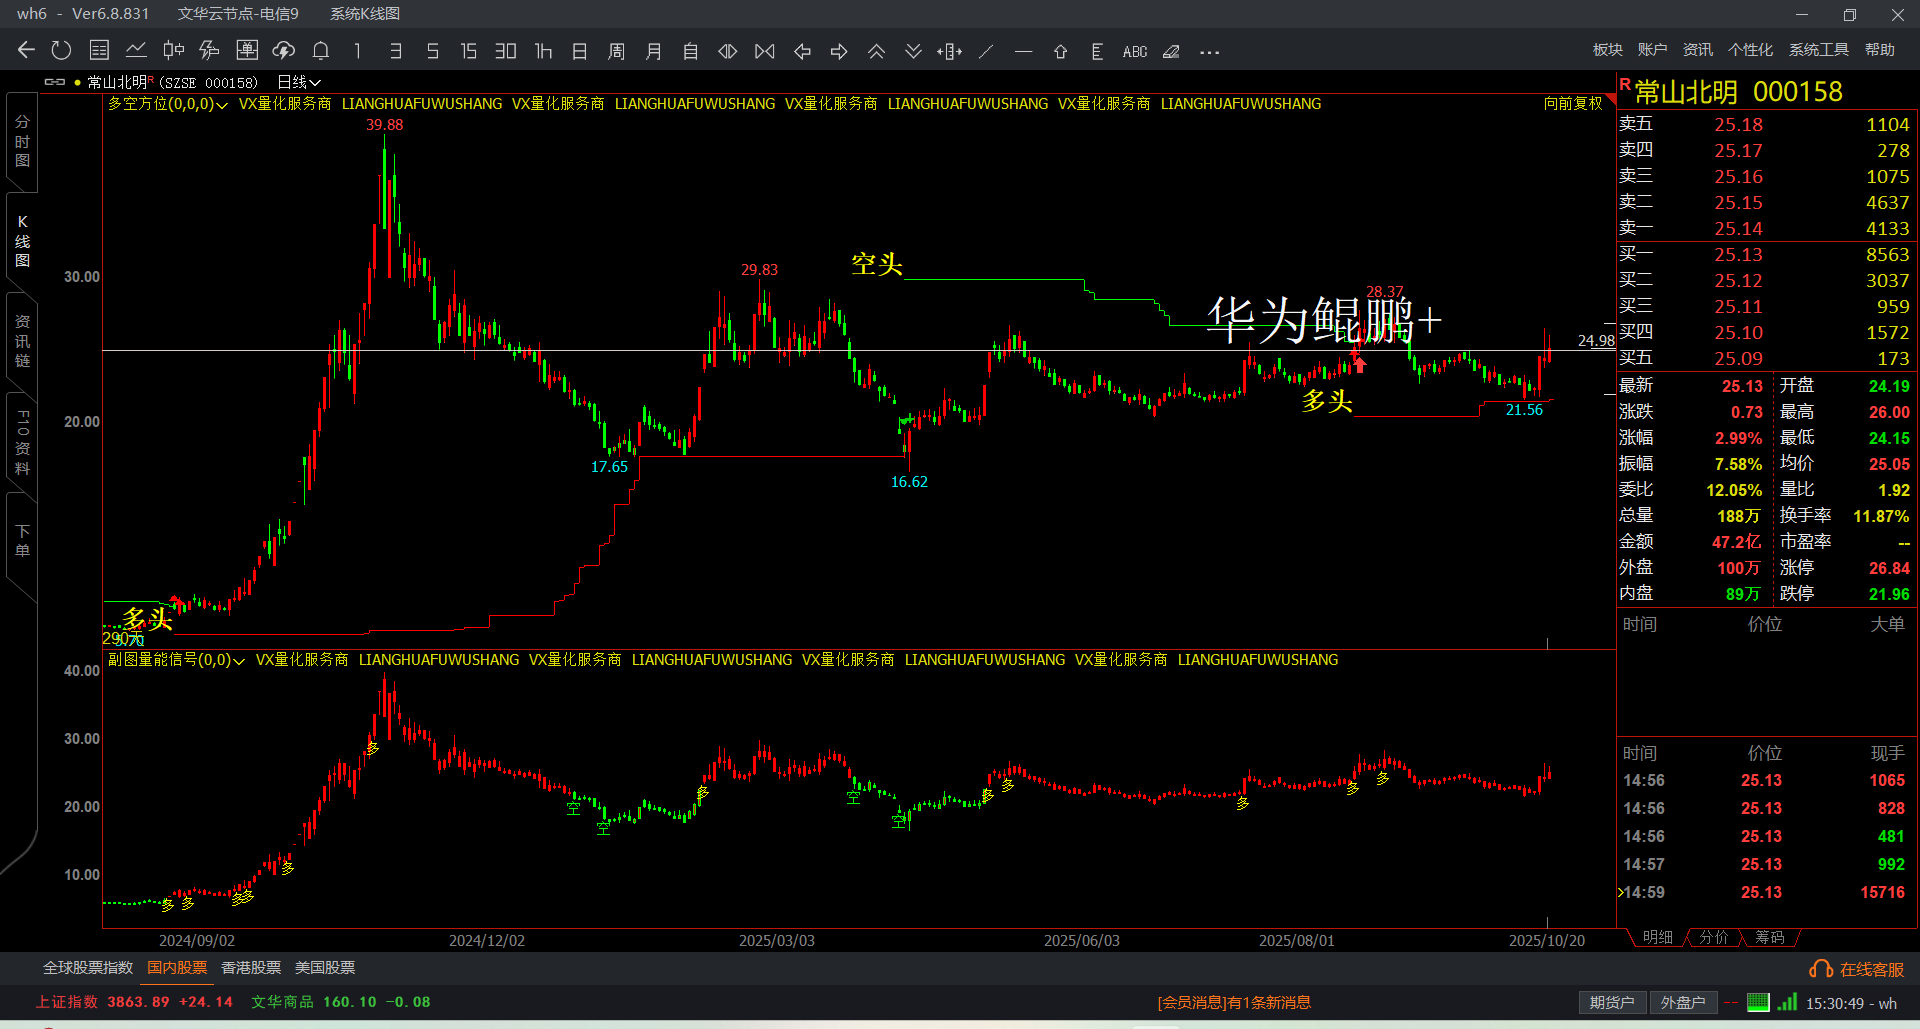Open the 资讯链 side tab

pos(22,341)
